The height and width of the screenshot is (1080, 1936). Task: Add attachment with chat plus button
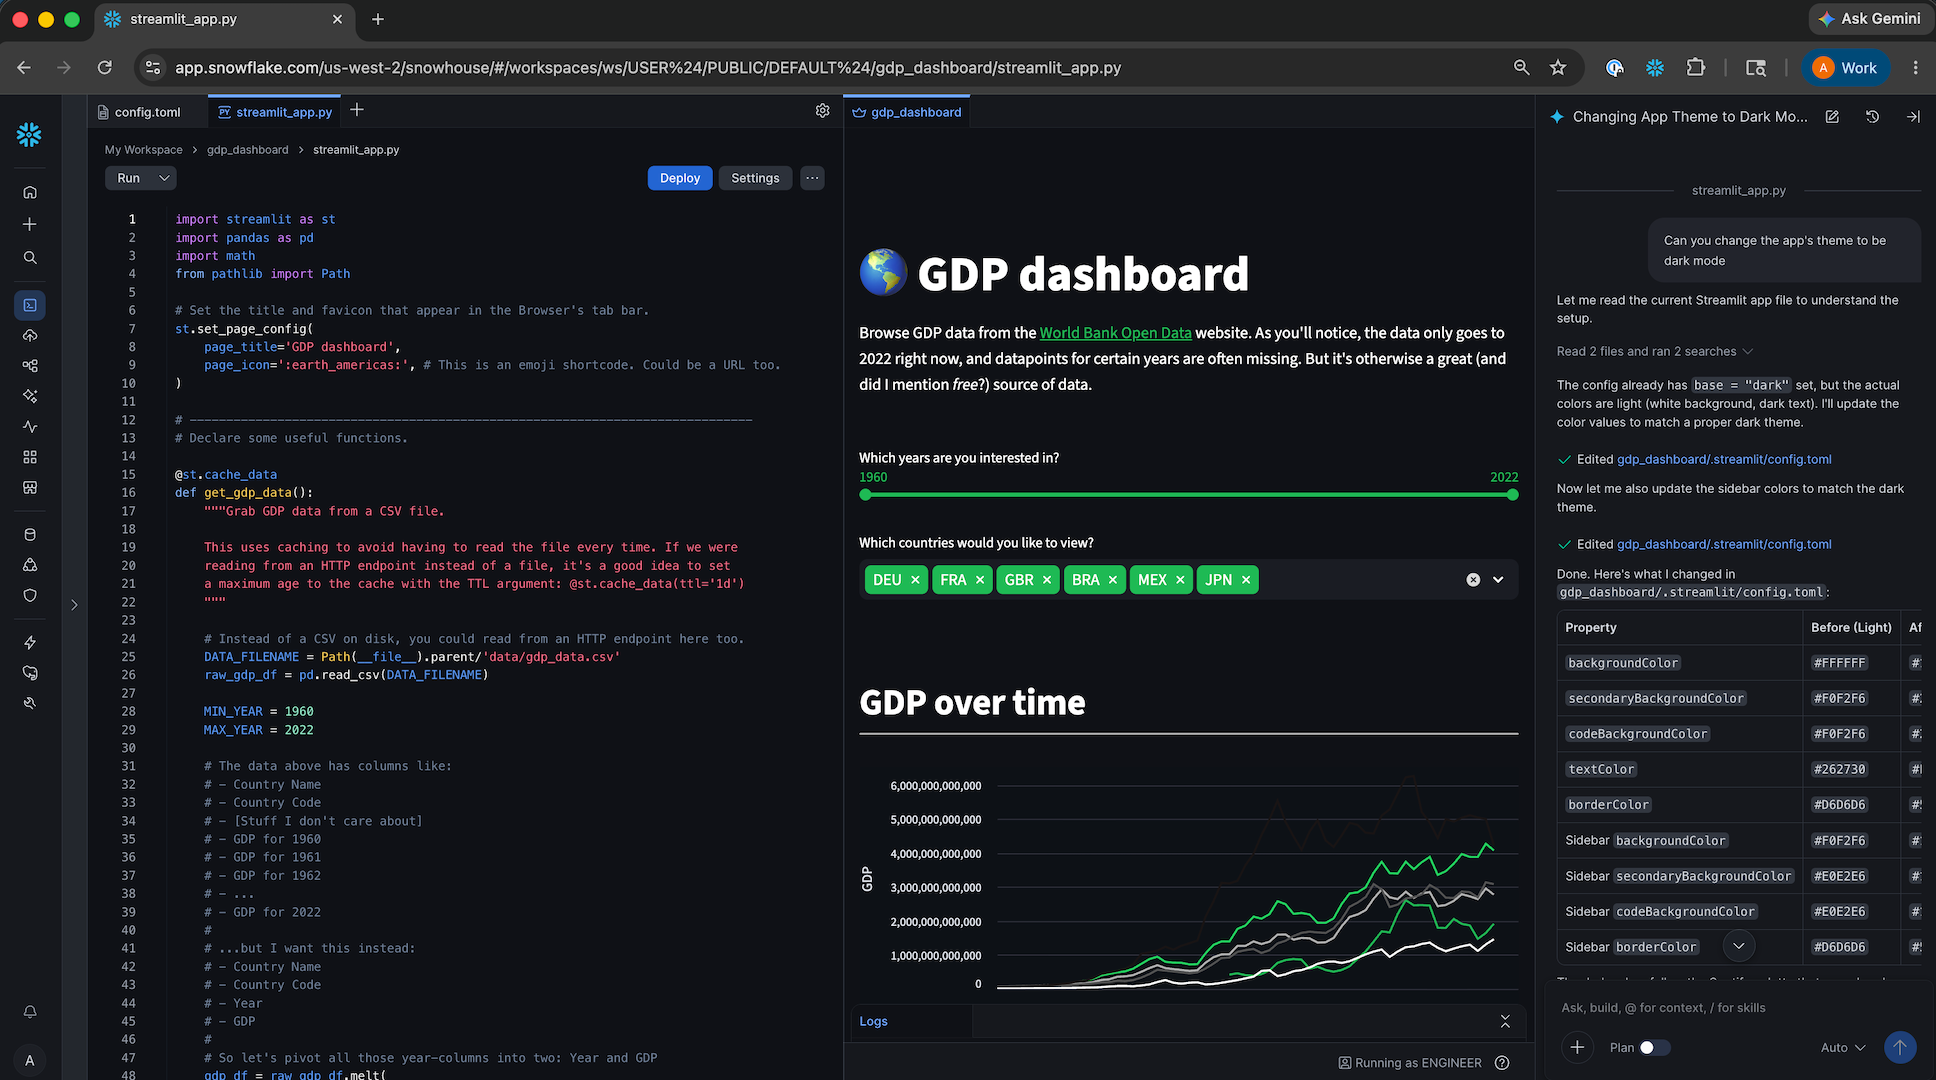[1577, 1047]
